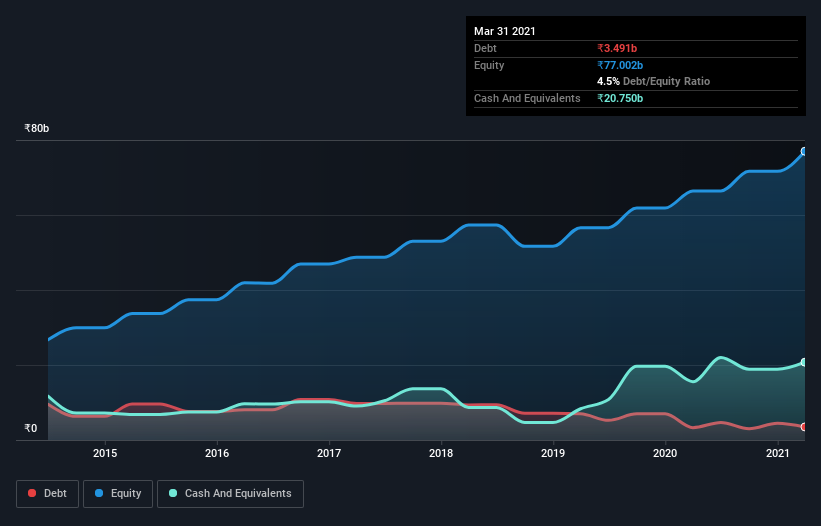Click the 4.5% Debt/Equity Ratio text

(x=653, y=82)
